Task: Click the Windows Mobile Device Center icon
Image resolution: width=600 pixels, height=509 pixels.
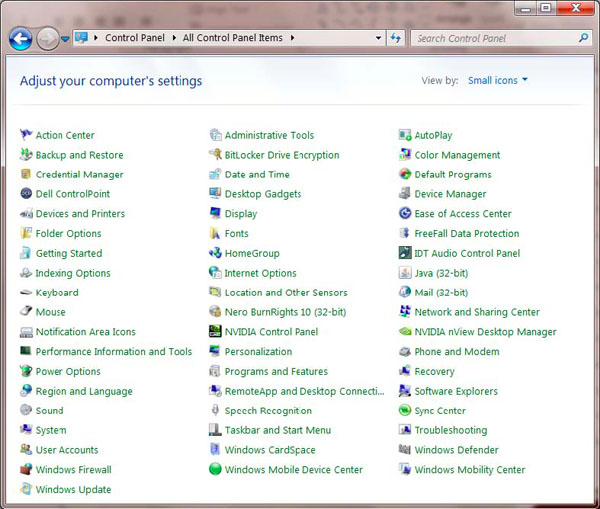Action: click(215, 470)
